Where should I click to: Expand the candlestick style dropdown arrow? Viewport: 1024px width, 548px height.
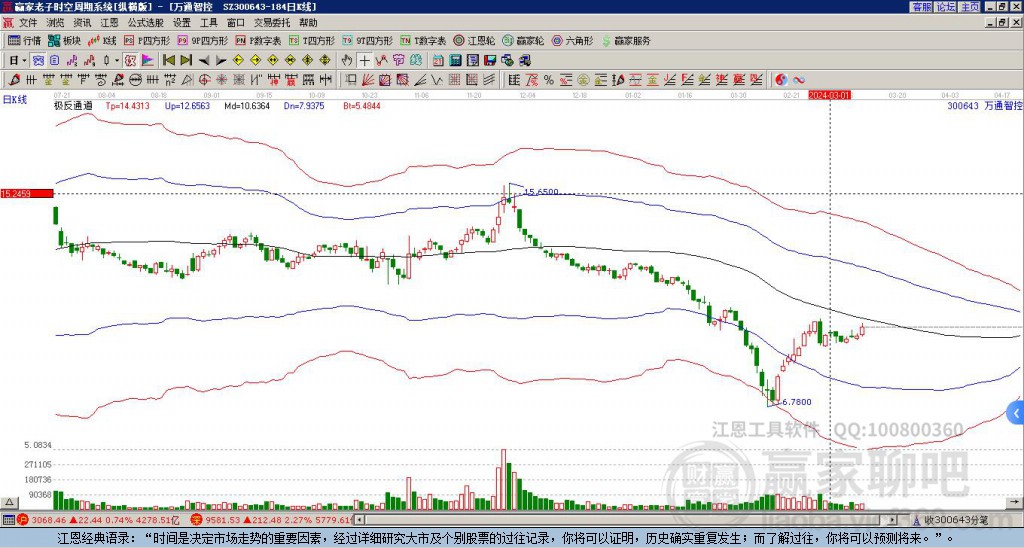point(117,61)
